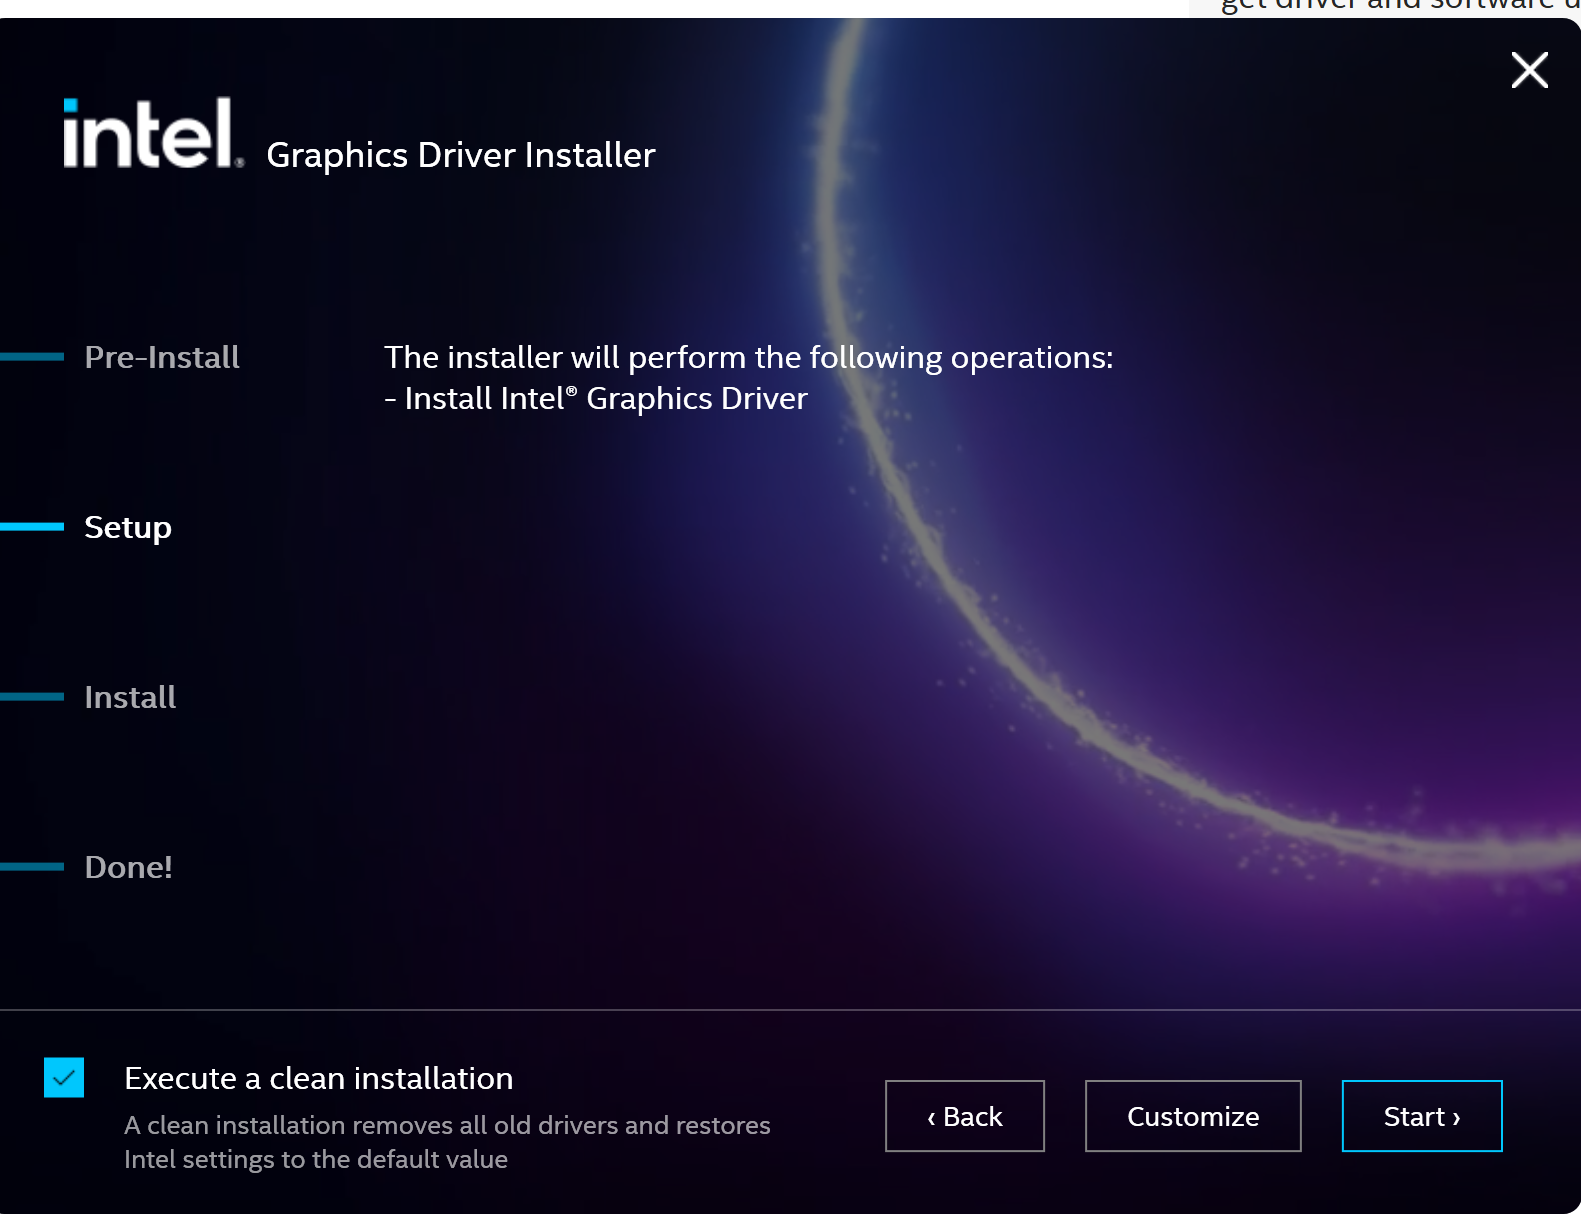The height and width of the screenshot is (1222, 1581).
Task: Click the clean installation description text
Action: [447, 1142]
